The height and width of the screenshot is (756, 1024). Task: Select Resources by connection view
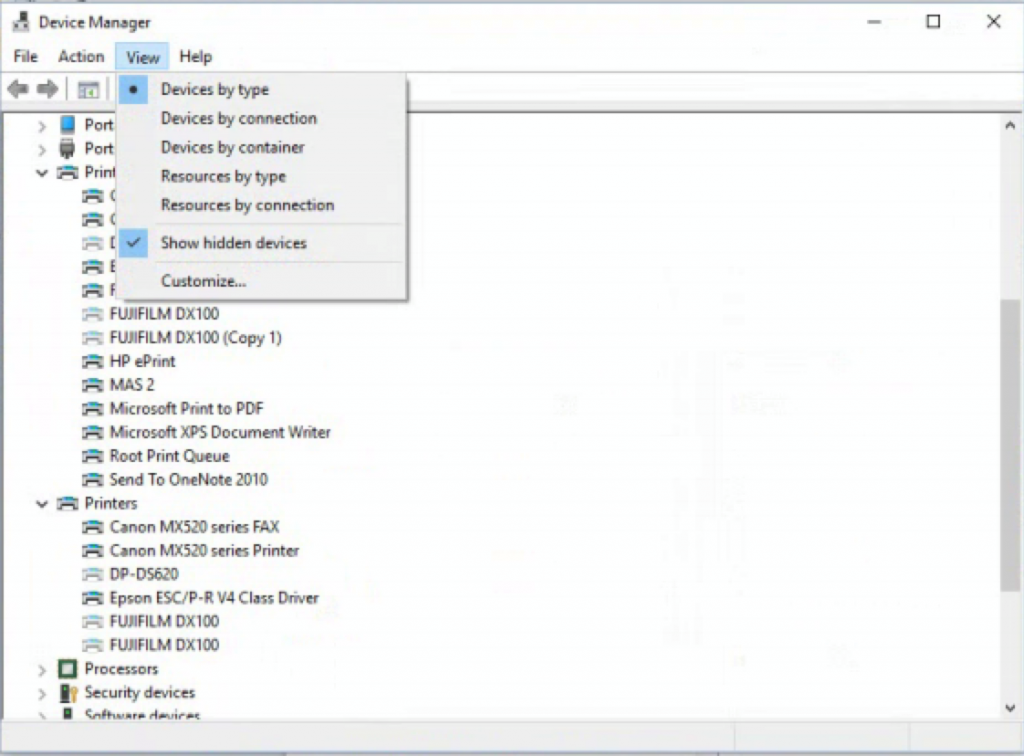(248, 205)
